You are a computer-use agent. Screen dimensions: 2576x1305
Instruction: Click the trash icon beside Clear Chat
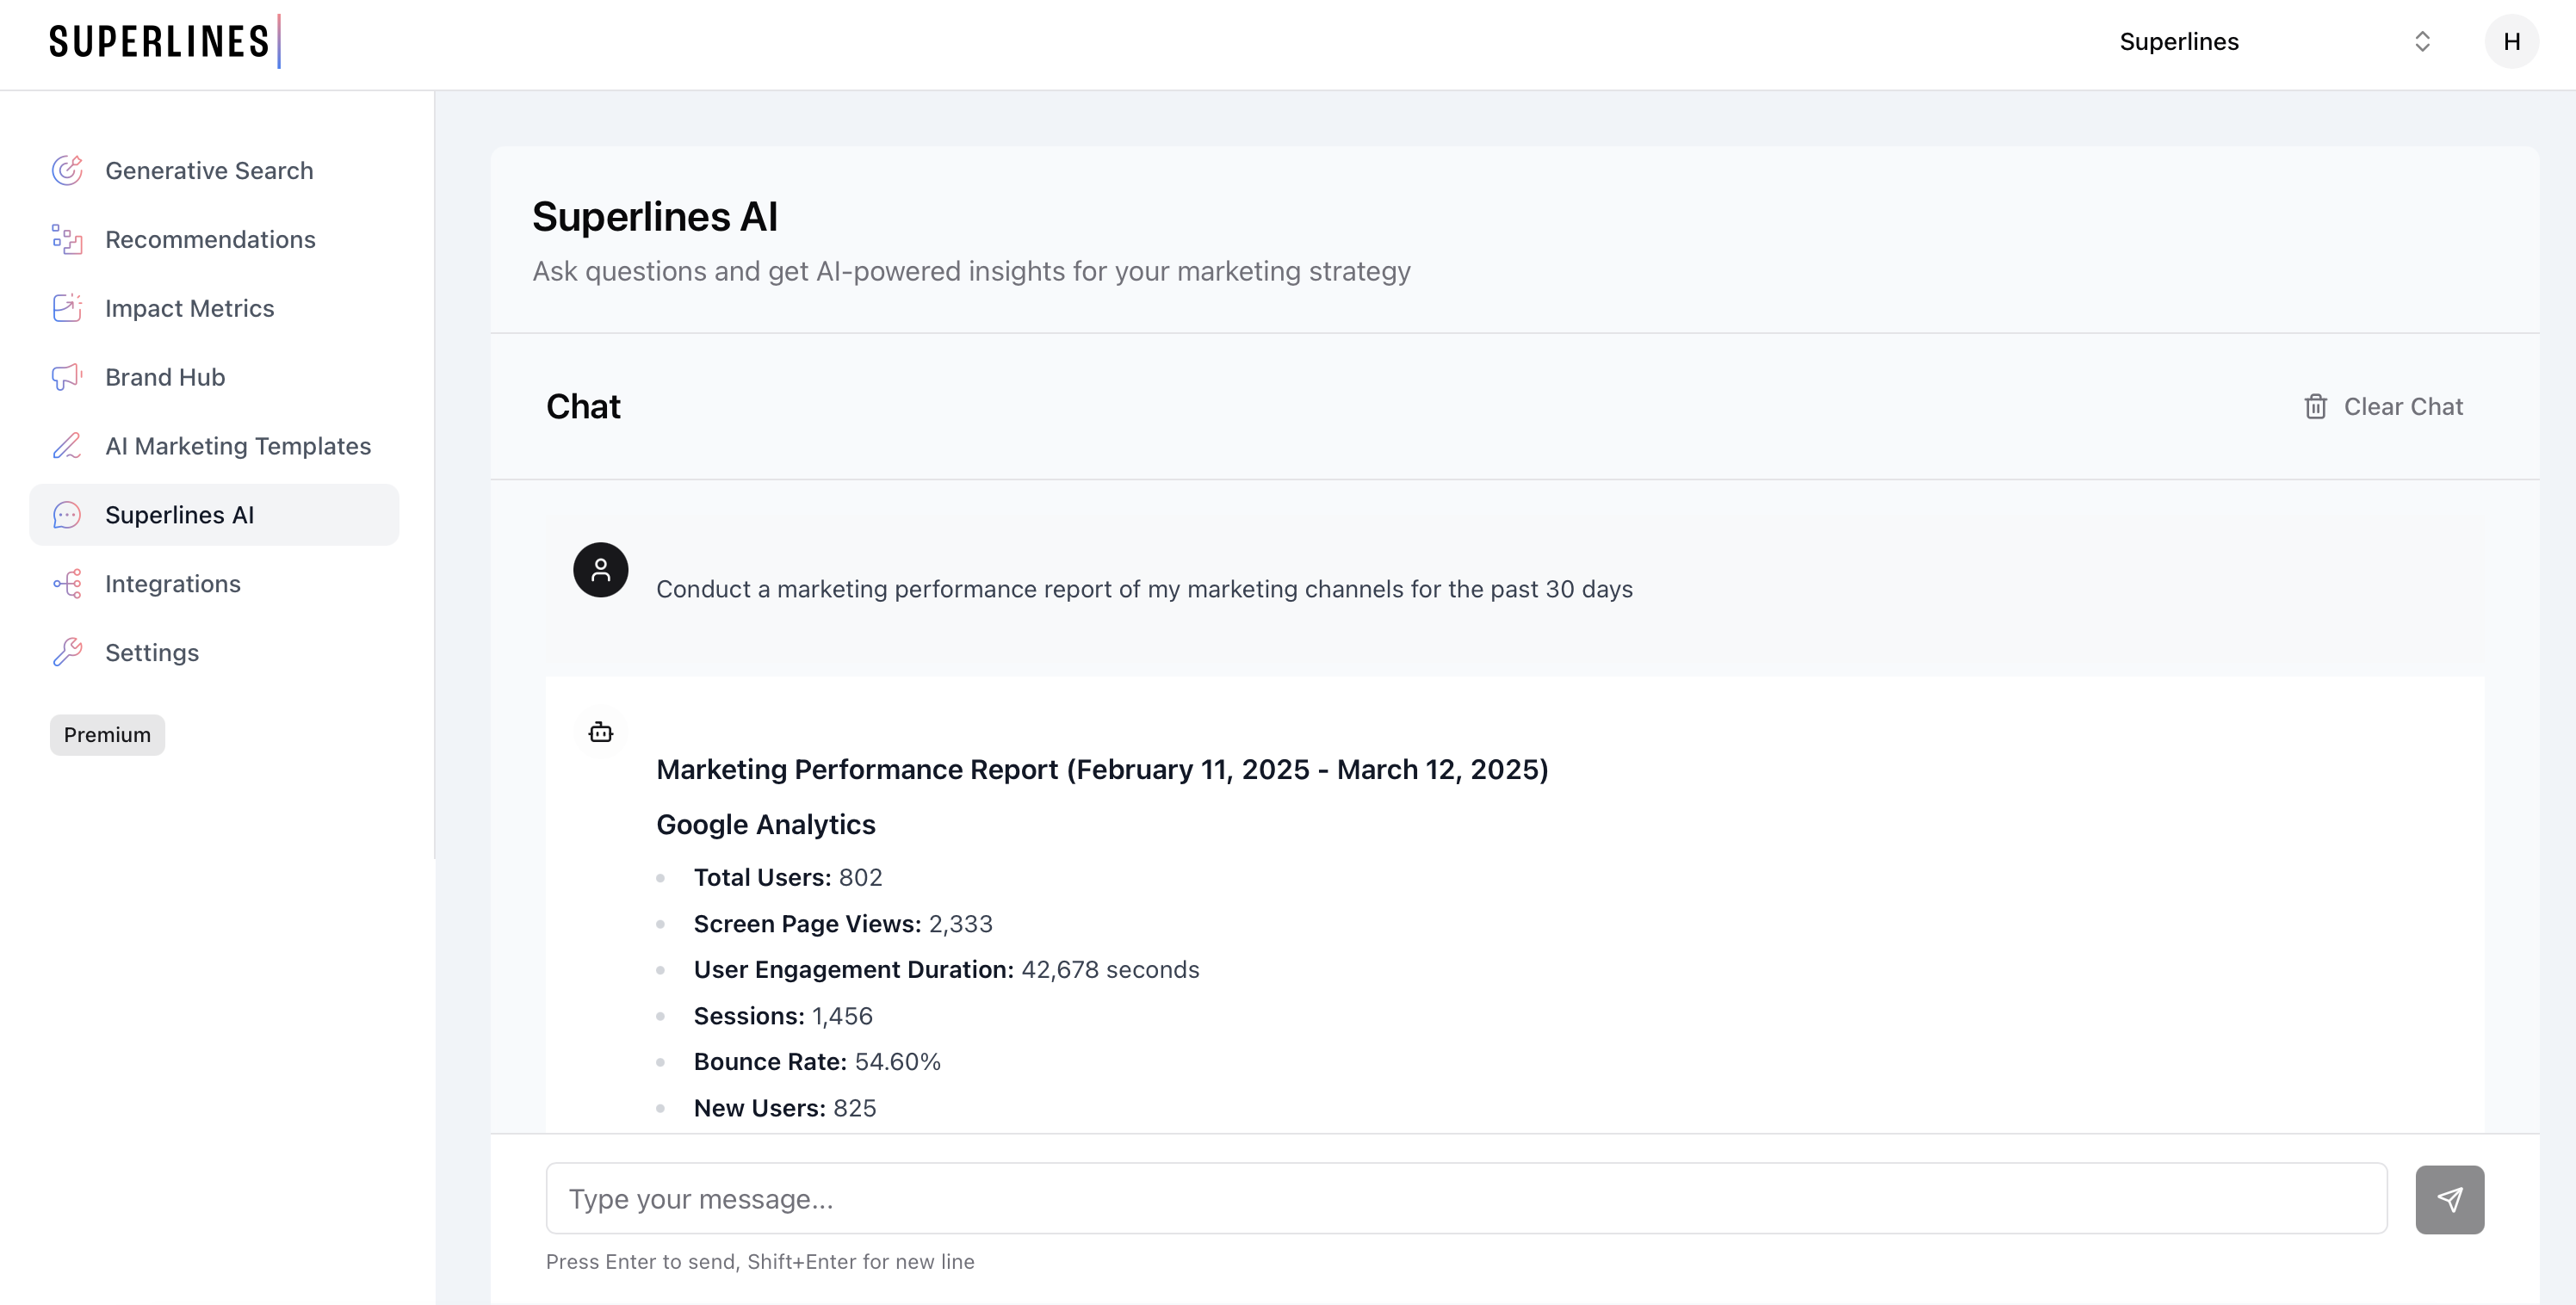coord(2315,407)
